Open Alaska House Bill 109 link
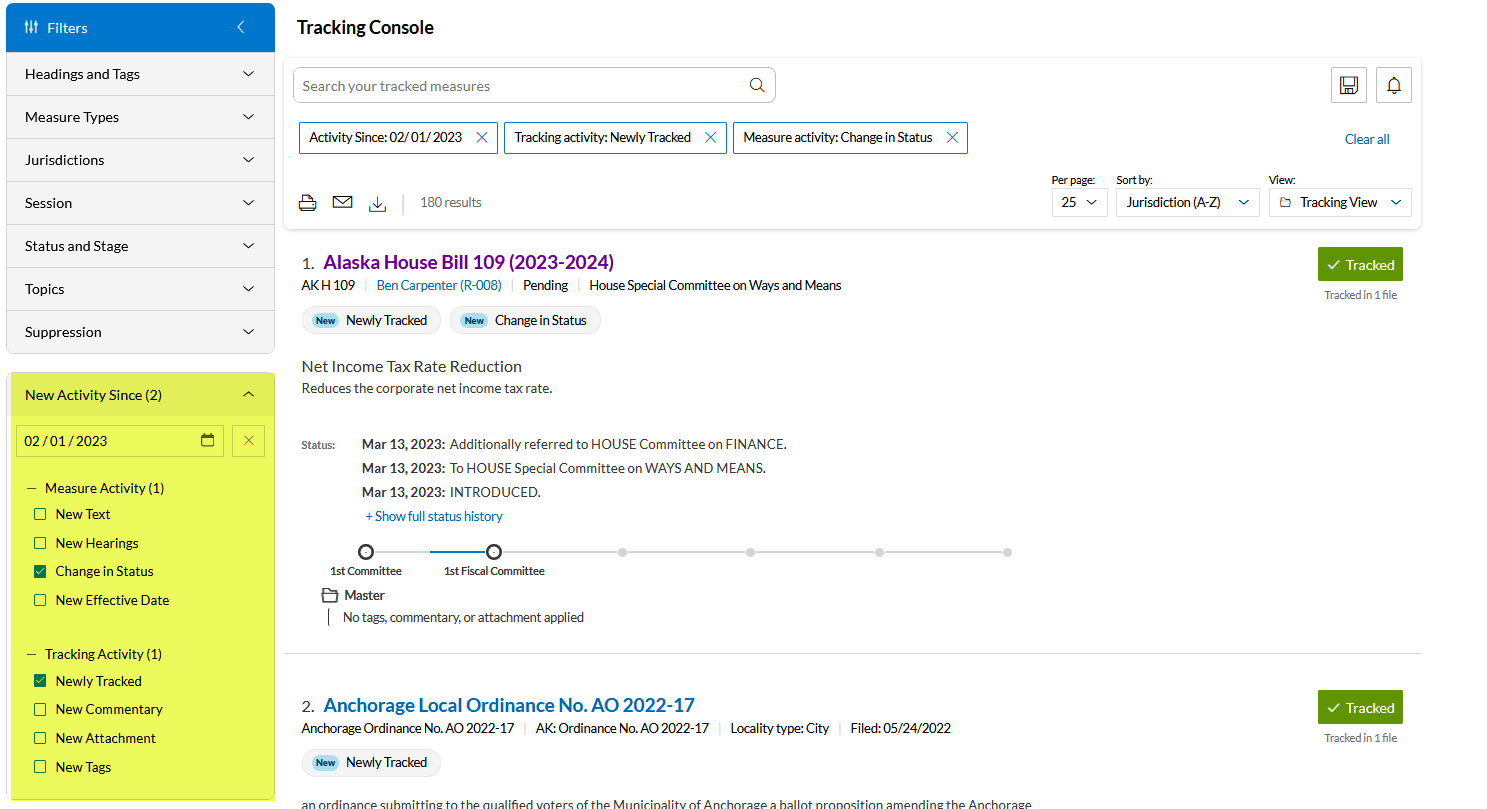This screenshot has height=809, width=1487. point(468,262)
